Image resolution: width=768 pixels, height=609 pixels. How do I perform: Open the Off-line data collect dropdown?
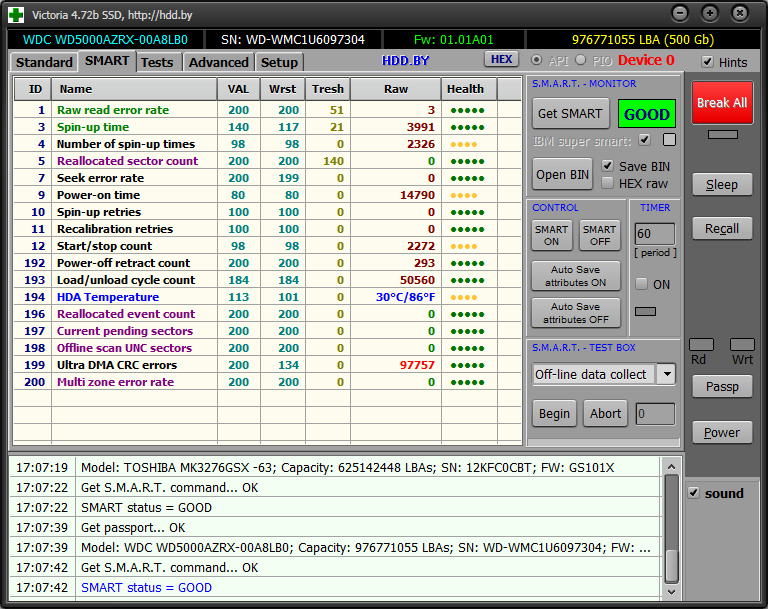point(667,374)
